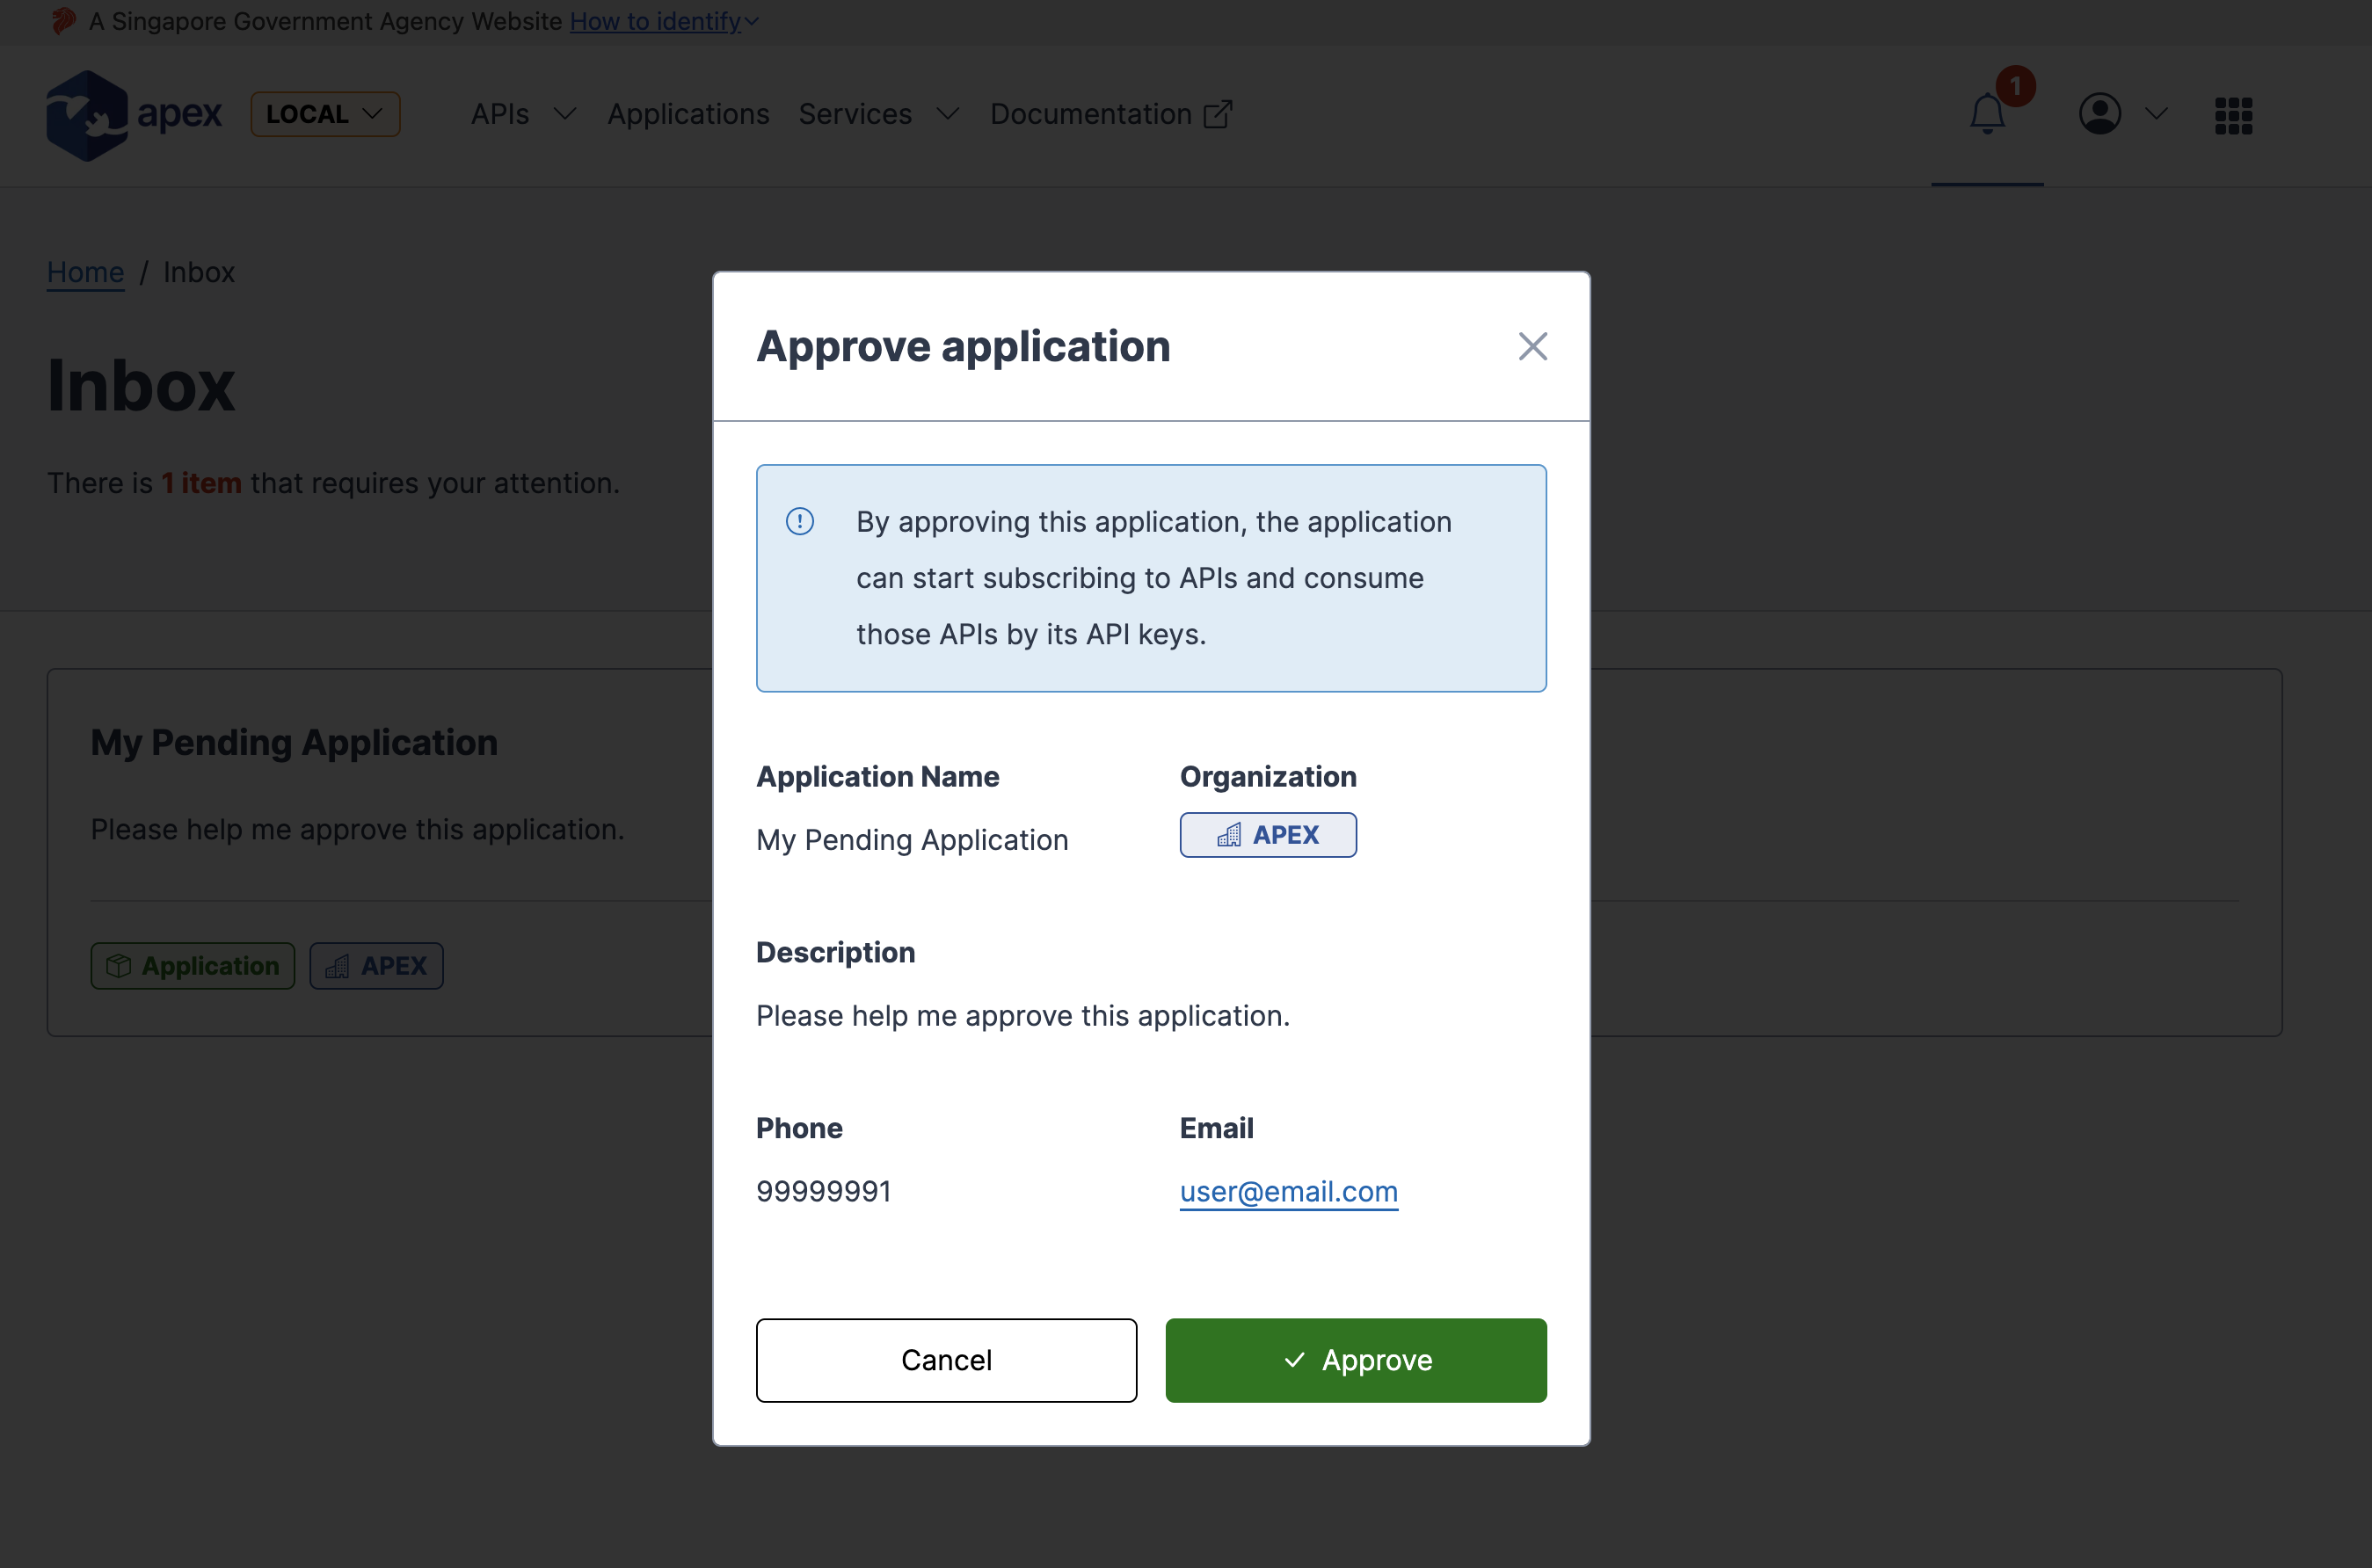Open the profile account chevron menu
Viewport: 2372px width, 1568px height.
tap(2155, 113)
